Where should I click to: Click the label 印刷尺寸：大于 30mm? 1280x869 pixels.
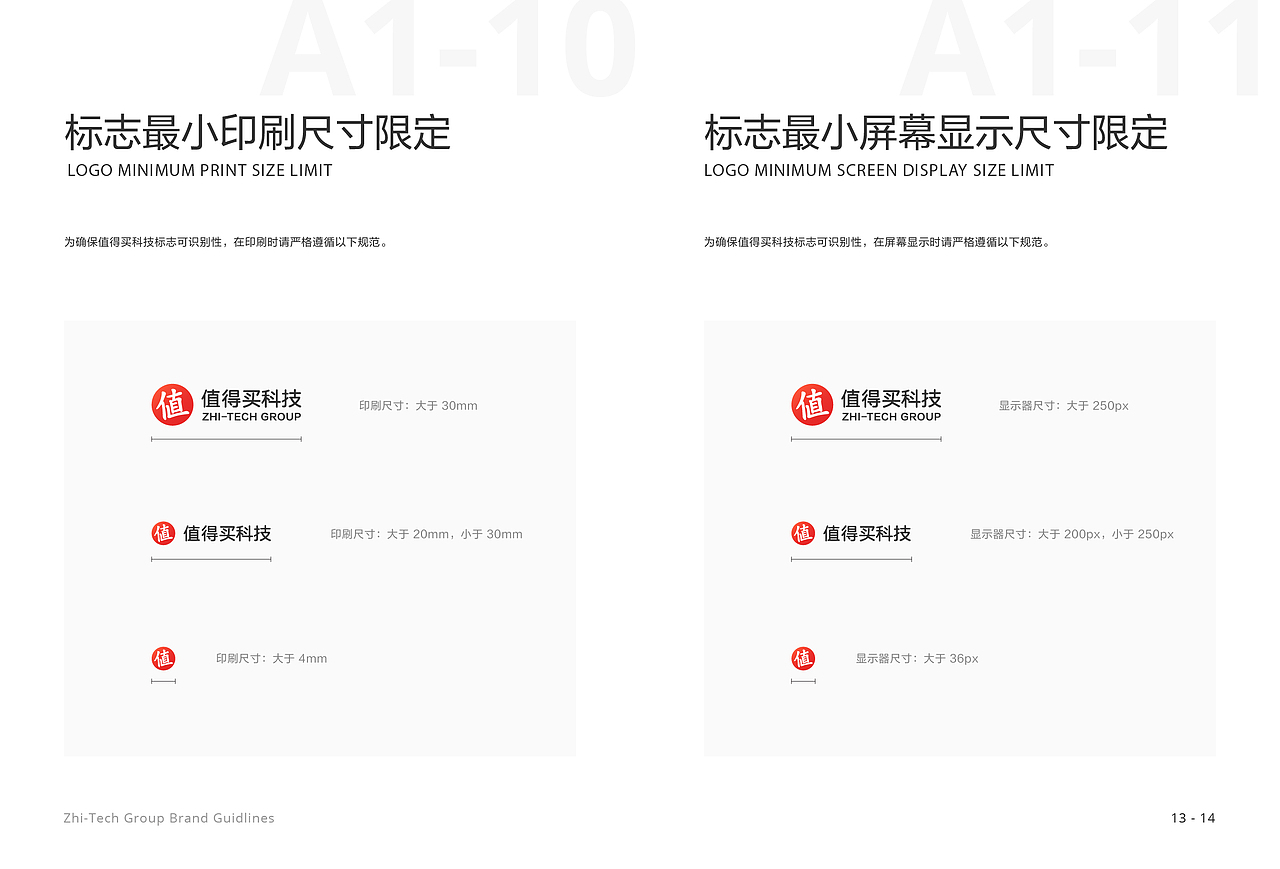[x=418, y=406]
